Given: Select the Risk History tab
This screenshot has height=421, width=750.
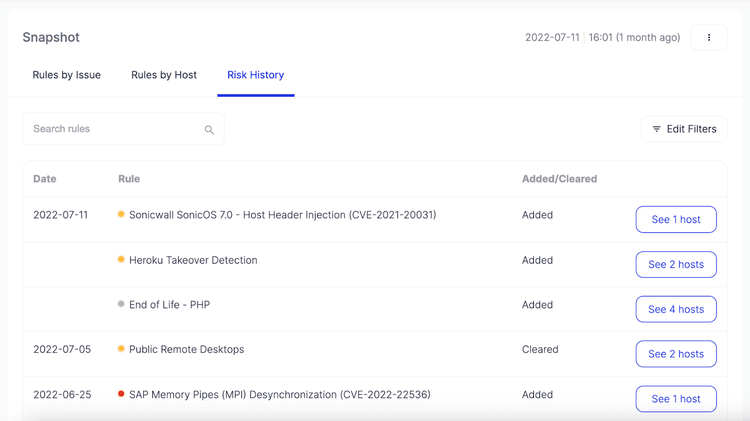Looking at the screenshot, I should [x=255, y=75].
